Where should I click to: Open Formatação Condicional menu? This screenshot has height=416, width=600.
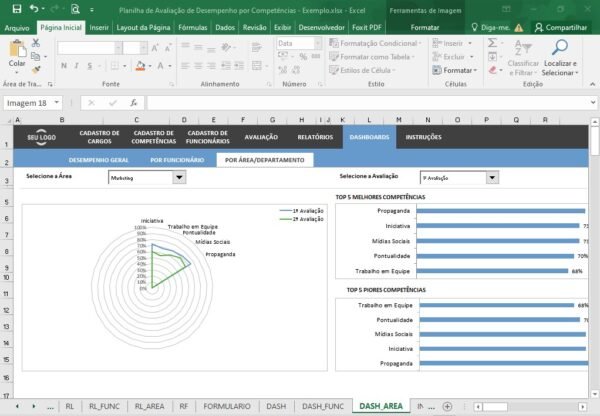[375, 43]
